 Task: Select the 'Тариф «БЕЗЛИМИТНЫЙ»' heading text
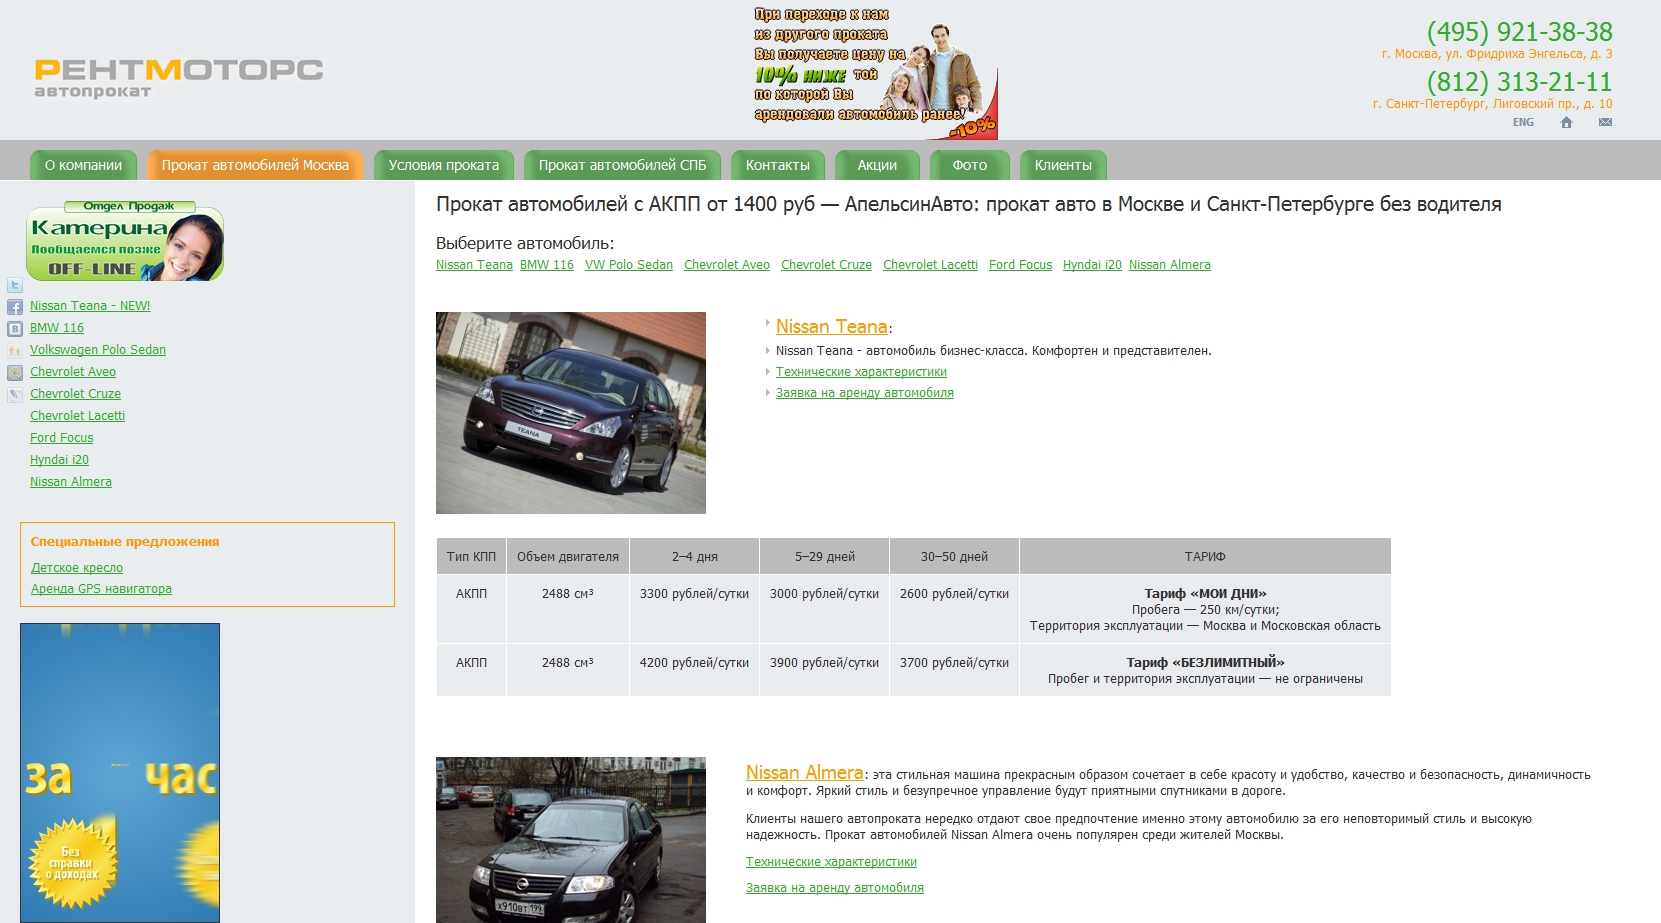click(x=1205, y=663)
